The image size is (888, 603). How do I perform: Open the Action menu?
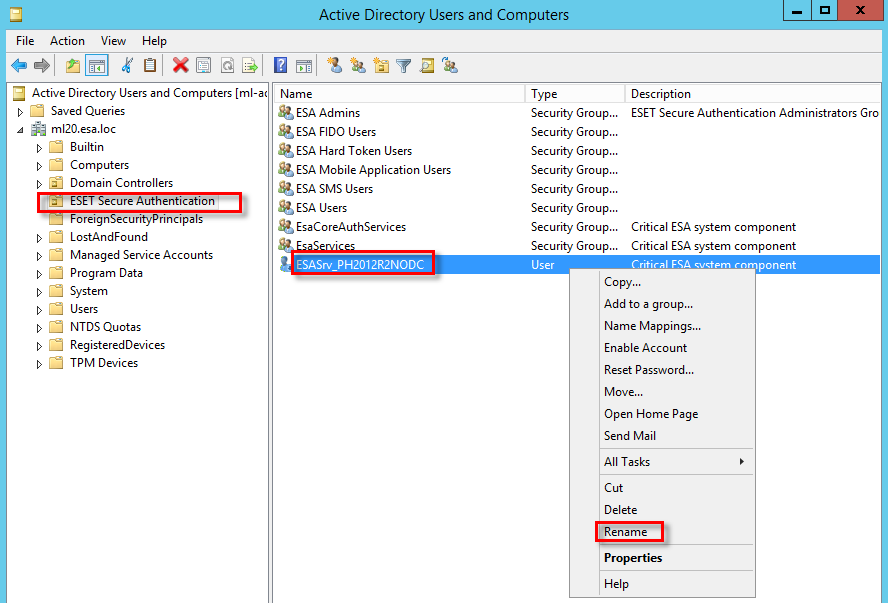point(67,41)
